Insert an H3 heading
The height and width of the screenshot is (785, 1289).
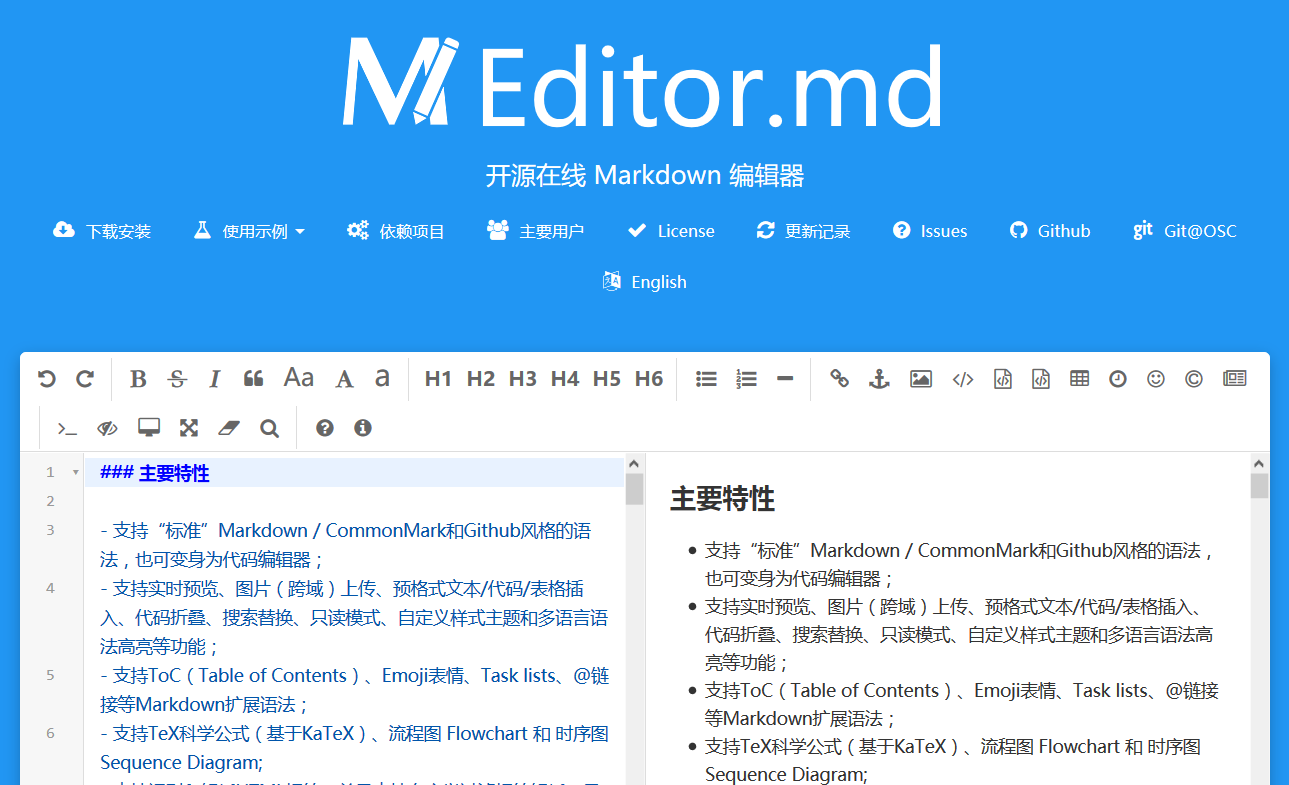coord(523,379)
